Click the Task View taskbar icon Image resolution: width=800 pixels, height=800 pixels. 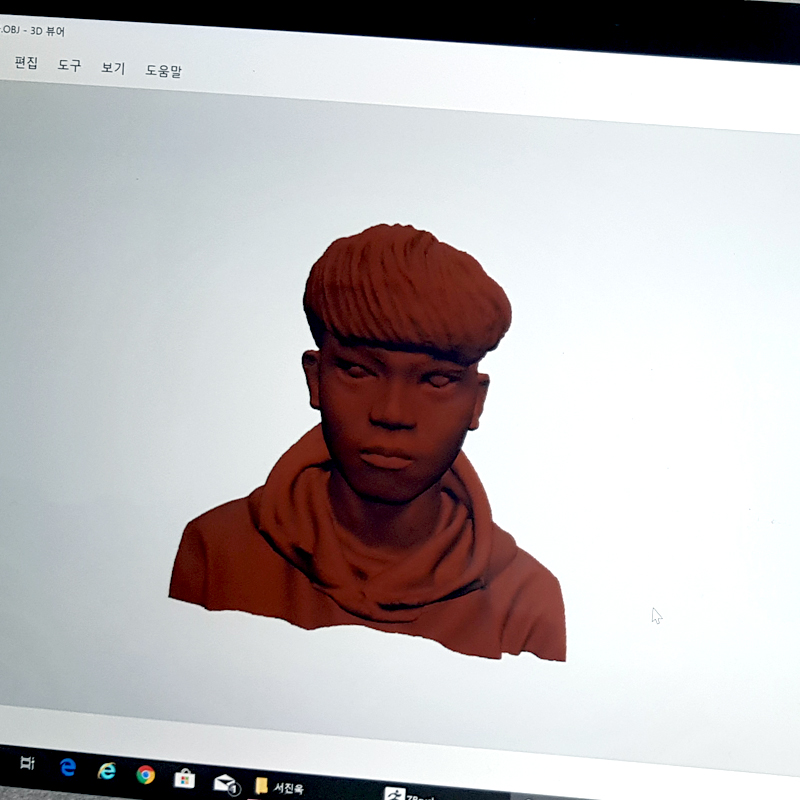[27, 763]
